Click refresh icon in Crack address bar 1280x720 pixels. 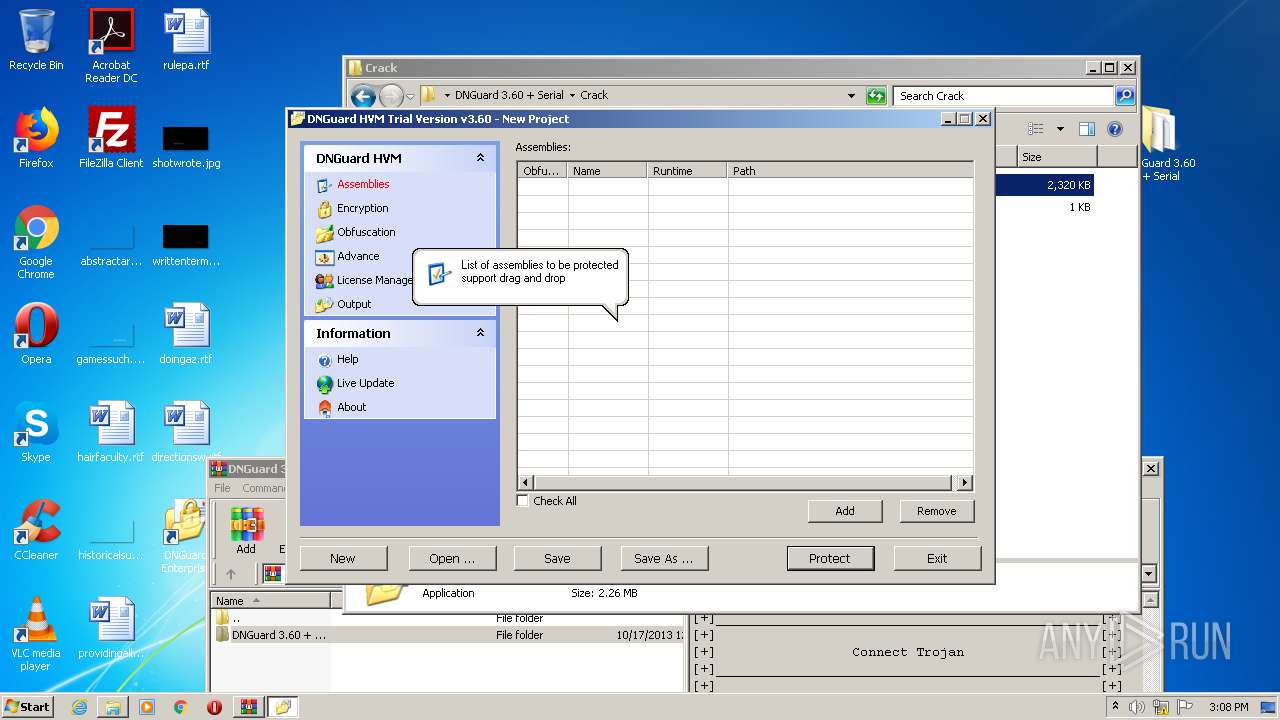(876, 96)
